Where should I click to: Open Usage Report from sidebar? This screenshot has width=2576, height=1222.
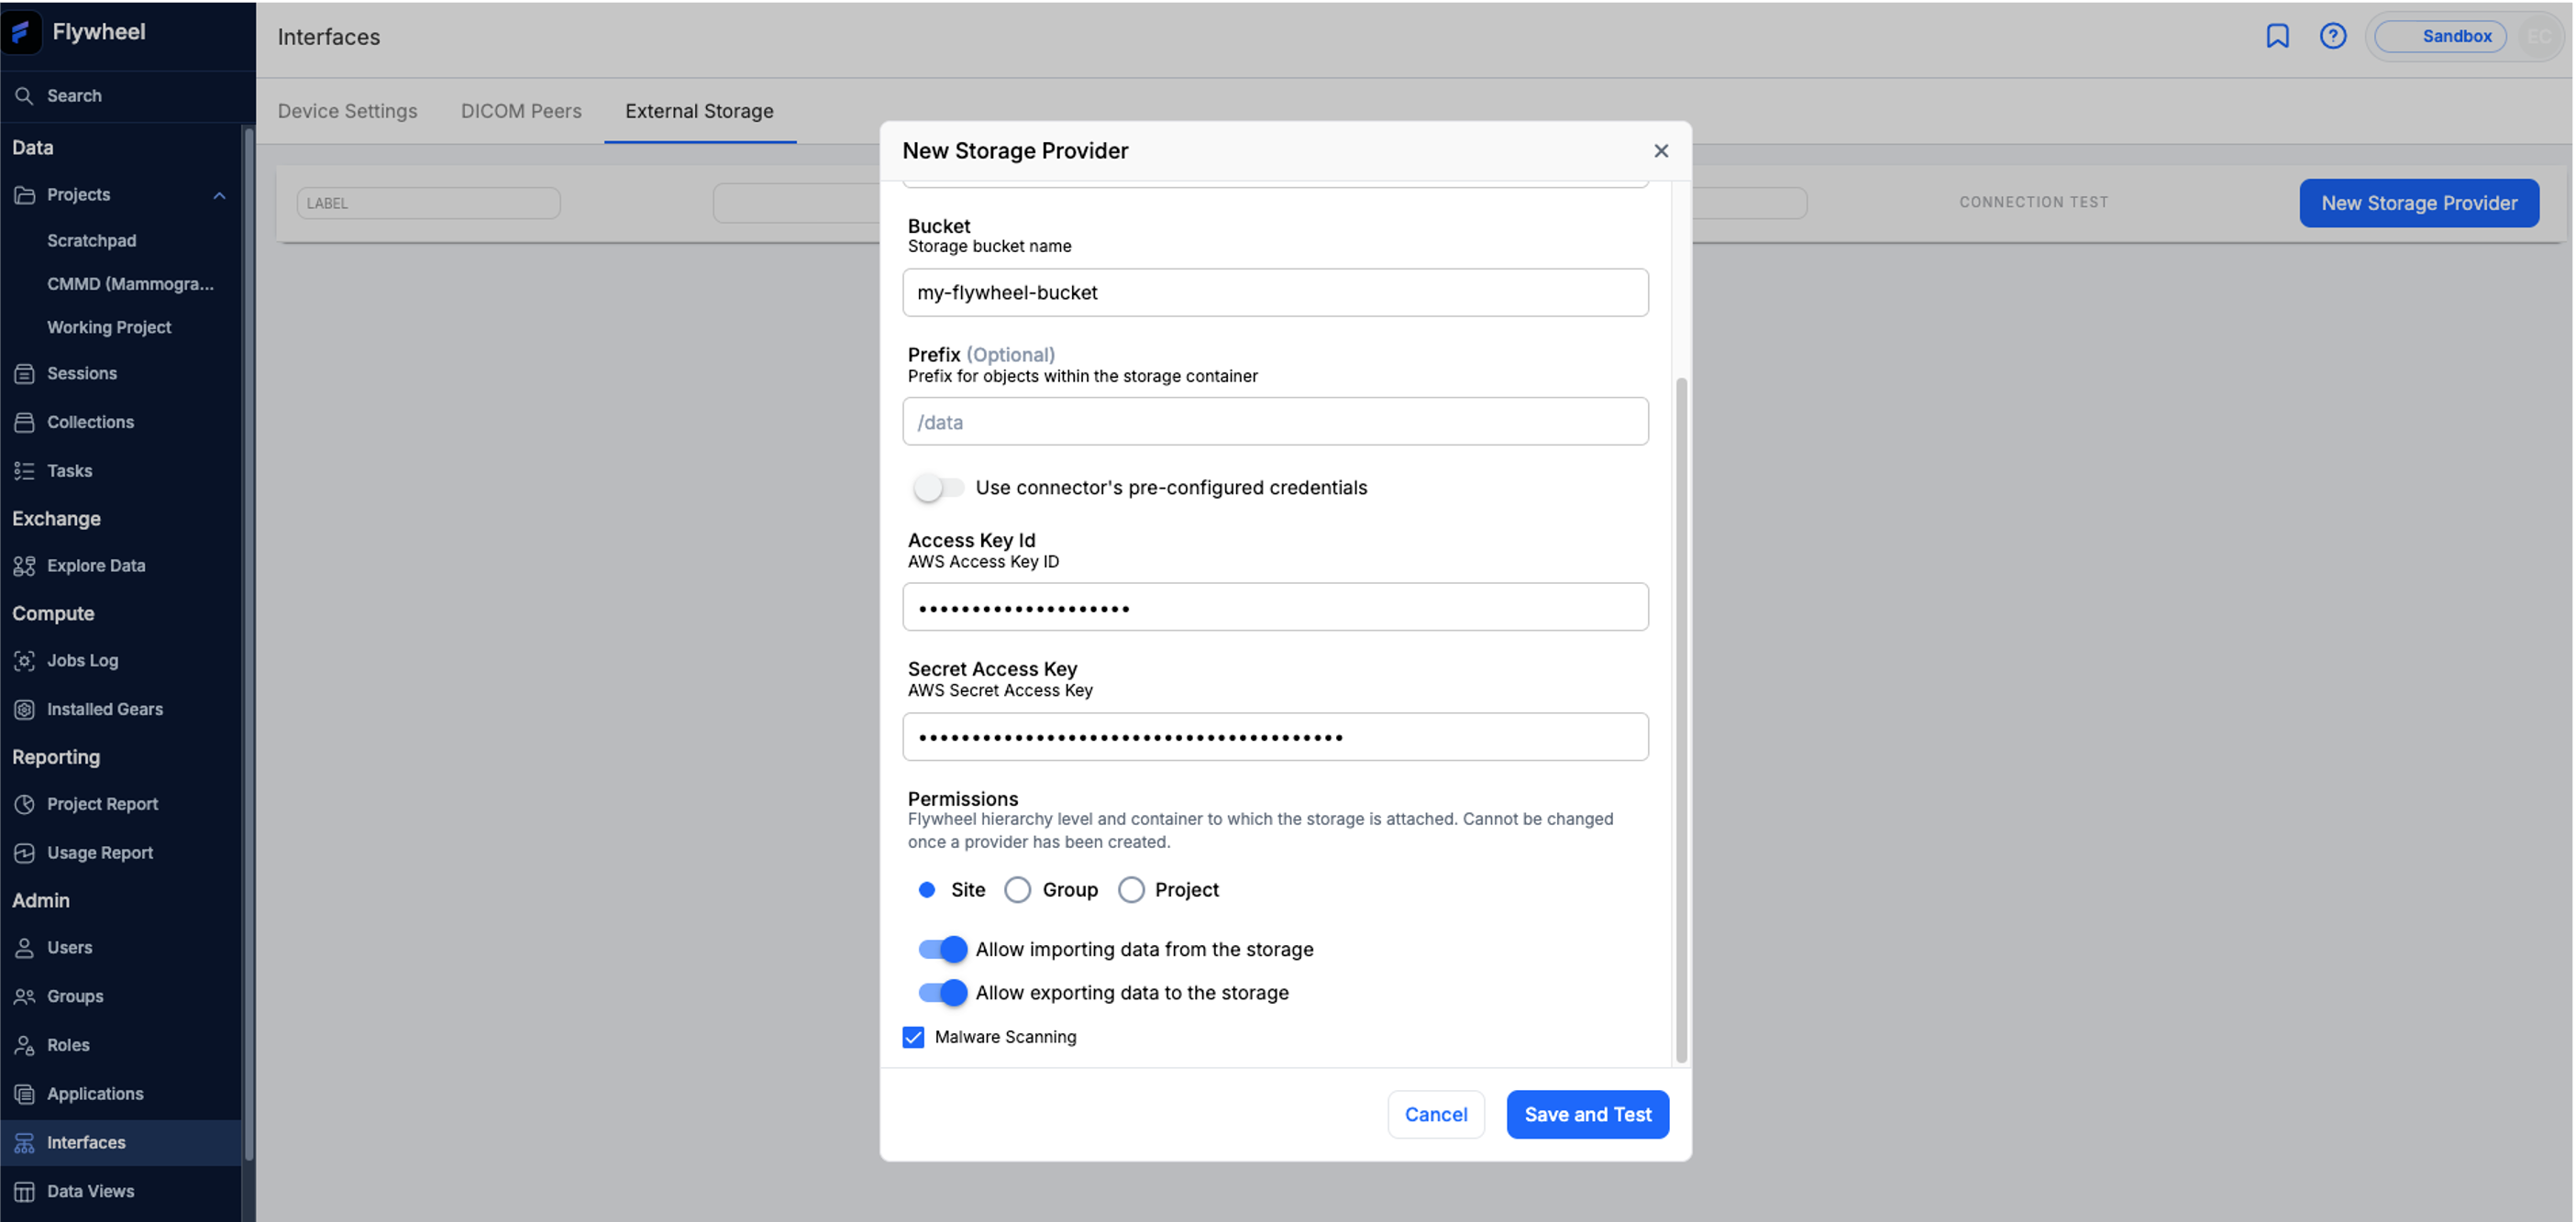click(99, 852)
